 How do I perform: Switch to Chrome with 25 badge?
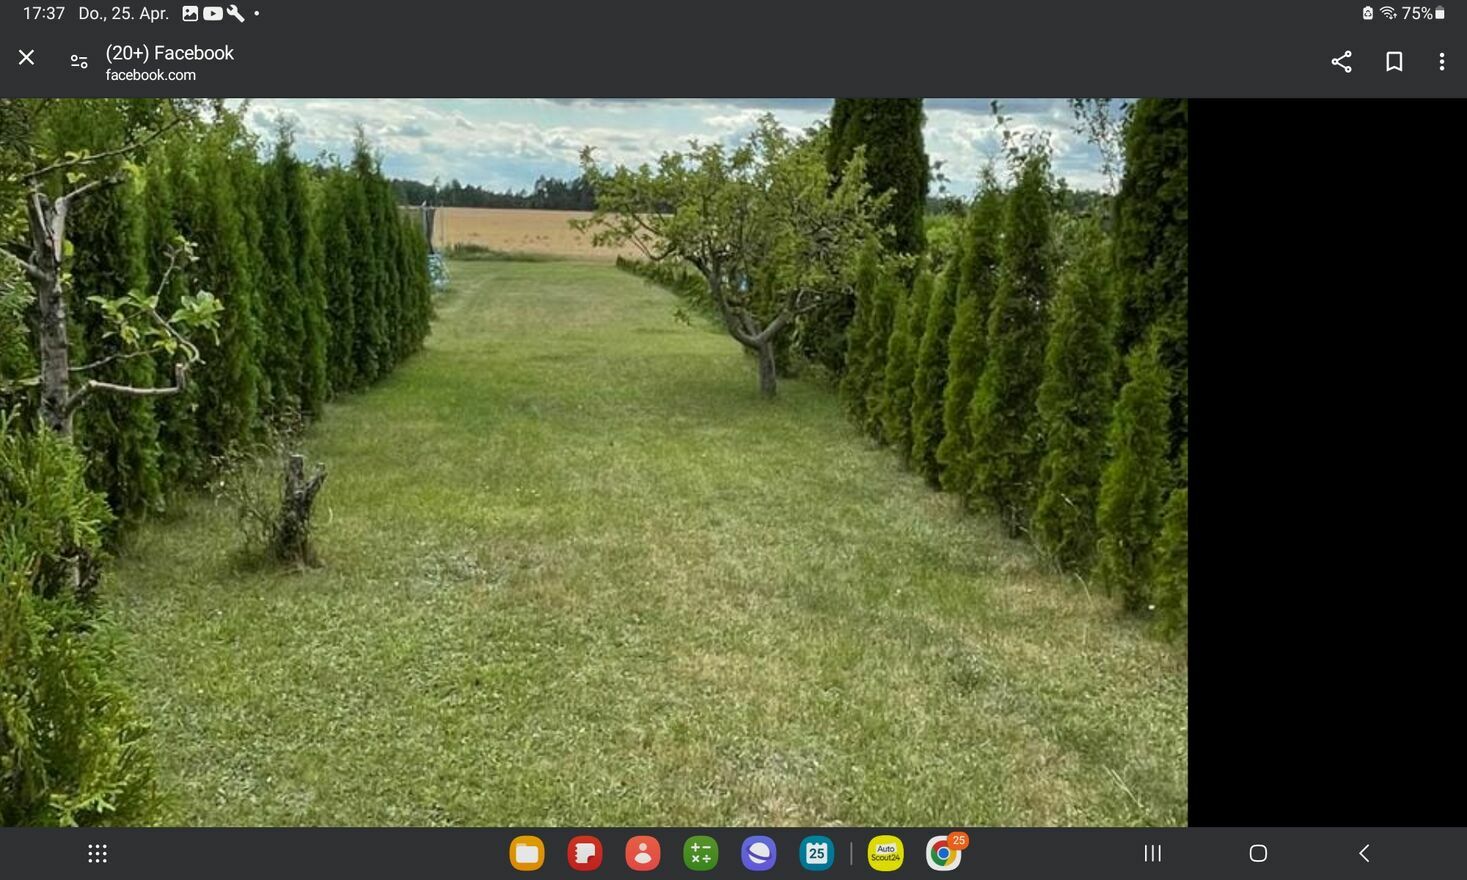click(943, 853)
